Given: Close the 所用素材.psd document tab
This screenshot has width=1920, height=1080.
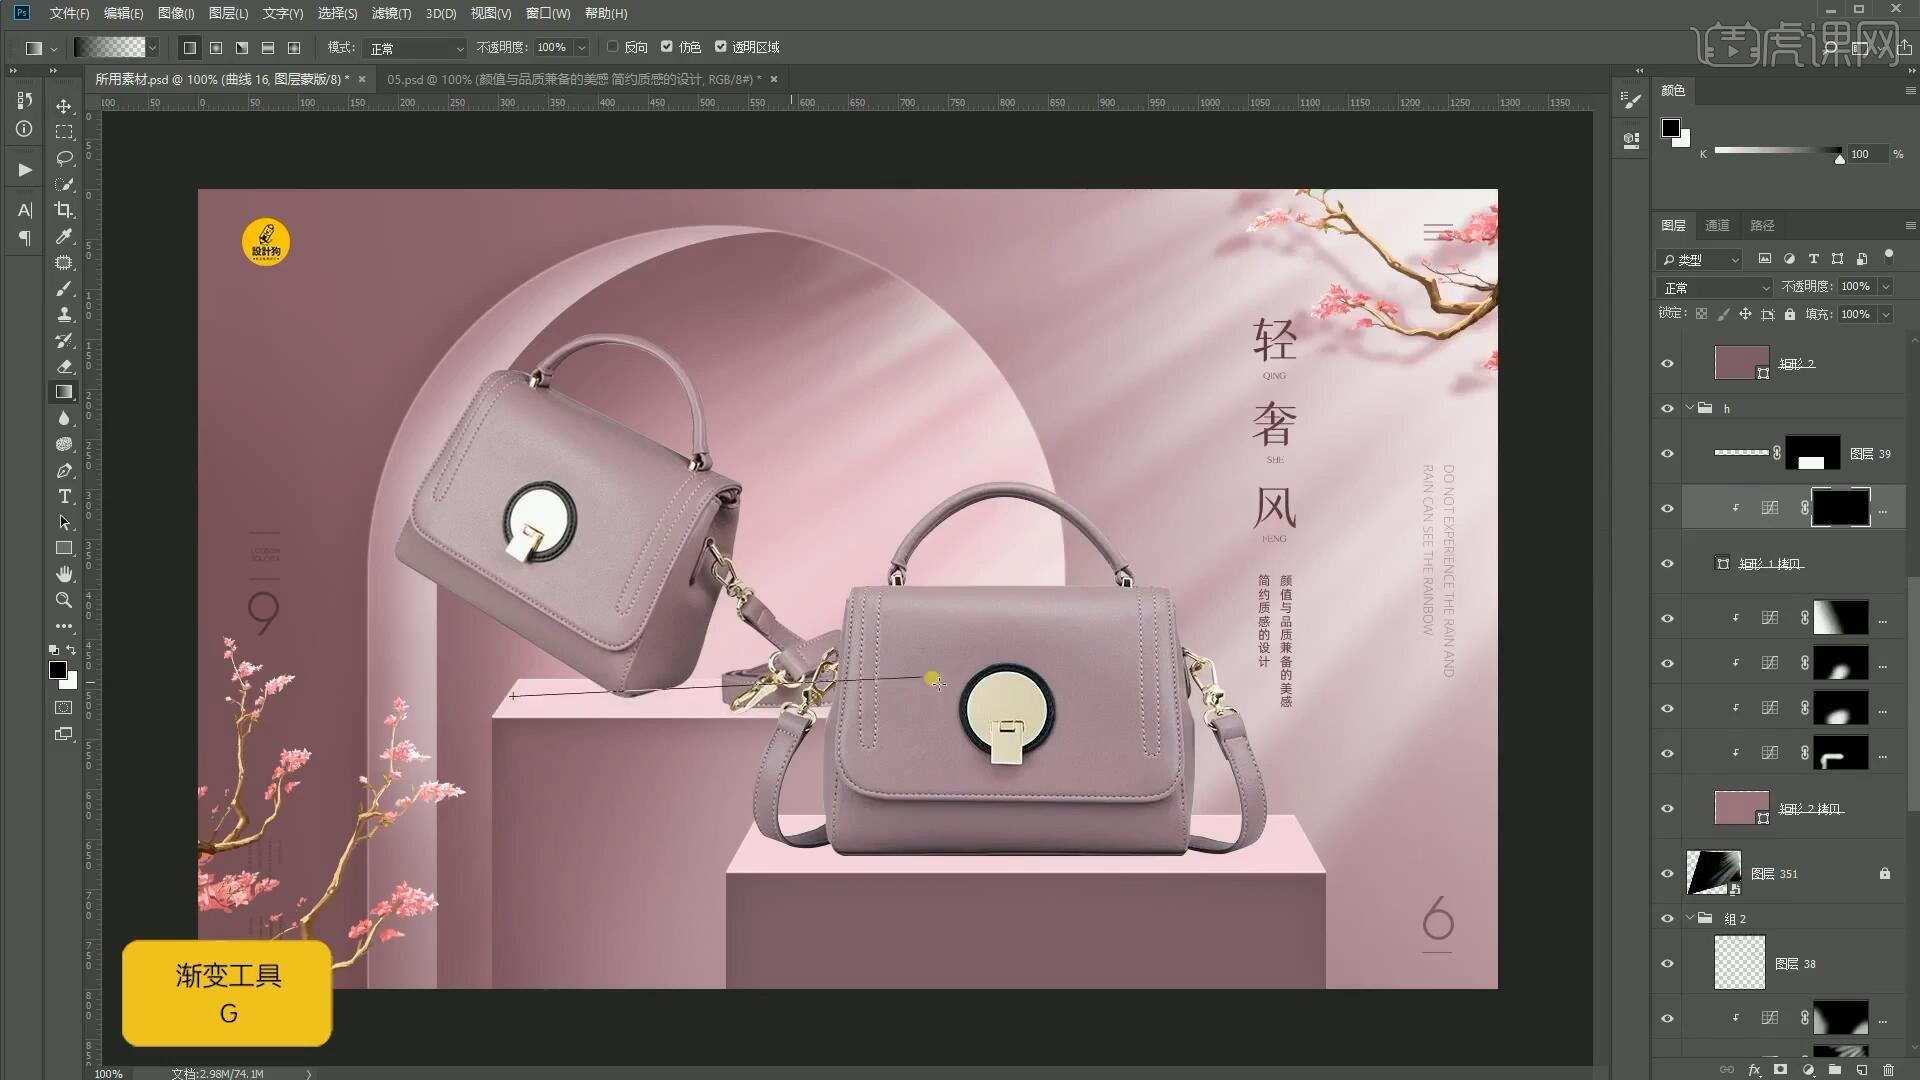Looking at the screenshot, I should click(x=362, y=79).
